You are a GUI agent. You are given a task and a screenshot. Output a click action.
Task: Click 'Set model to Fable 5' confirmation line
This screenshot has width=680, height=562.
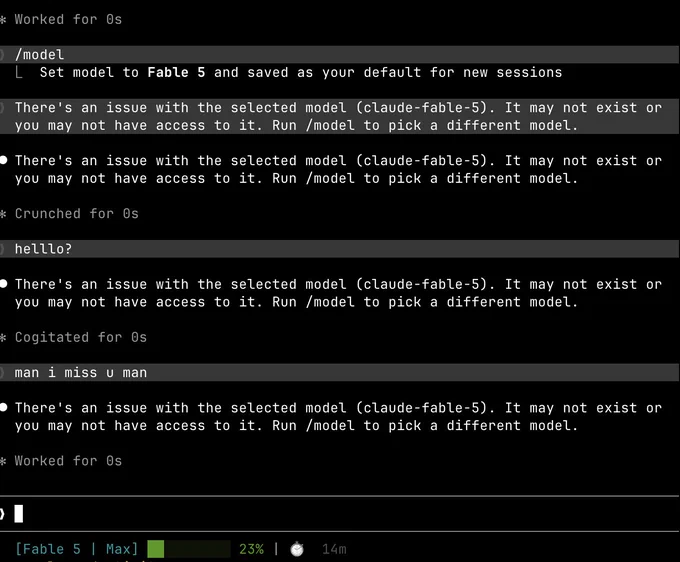301,72
